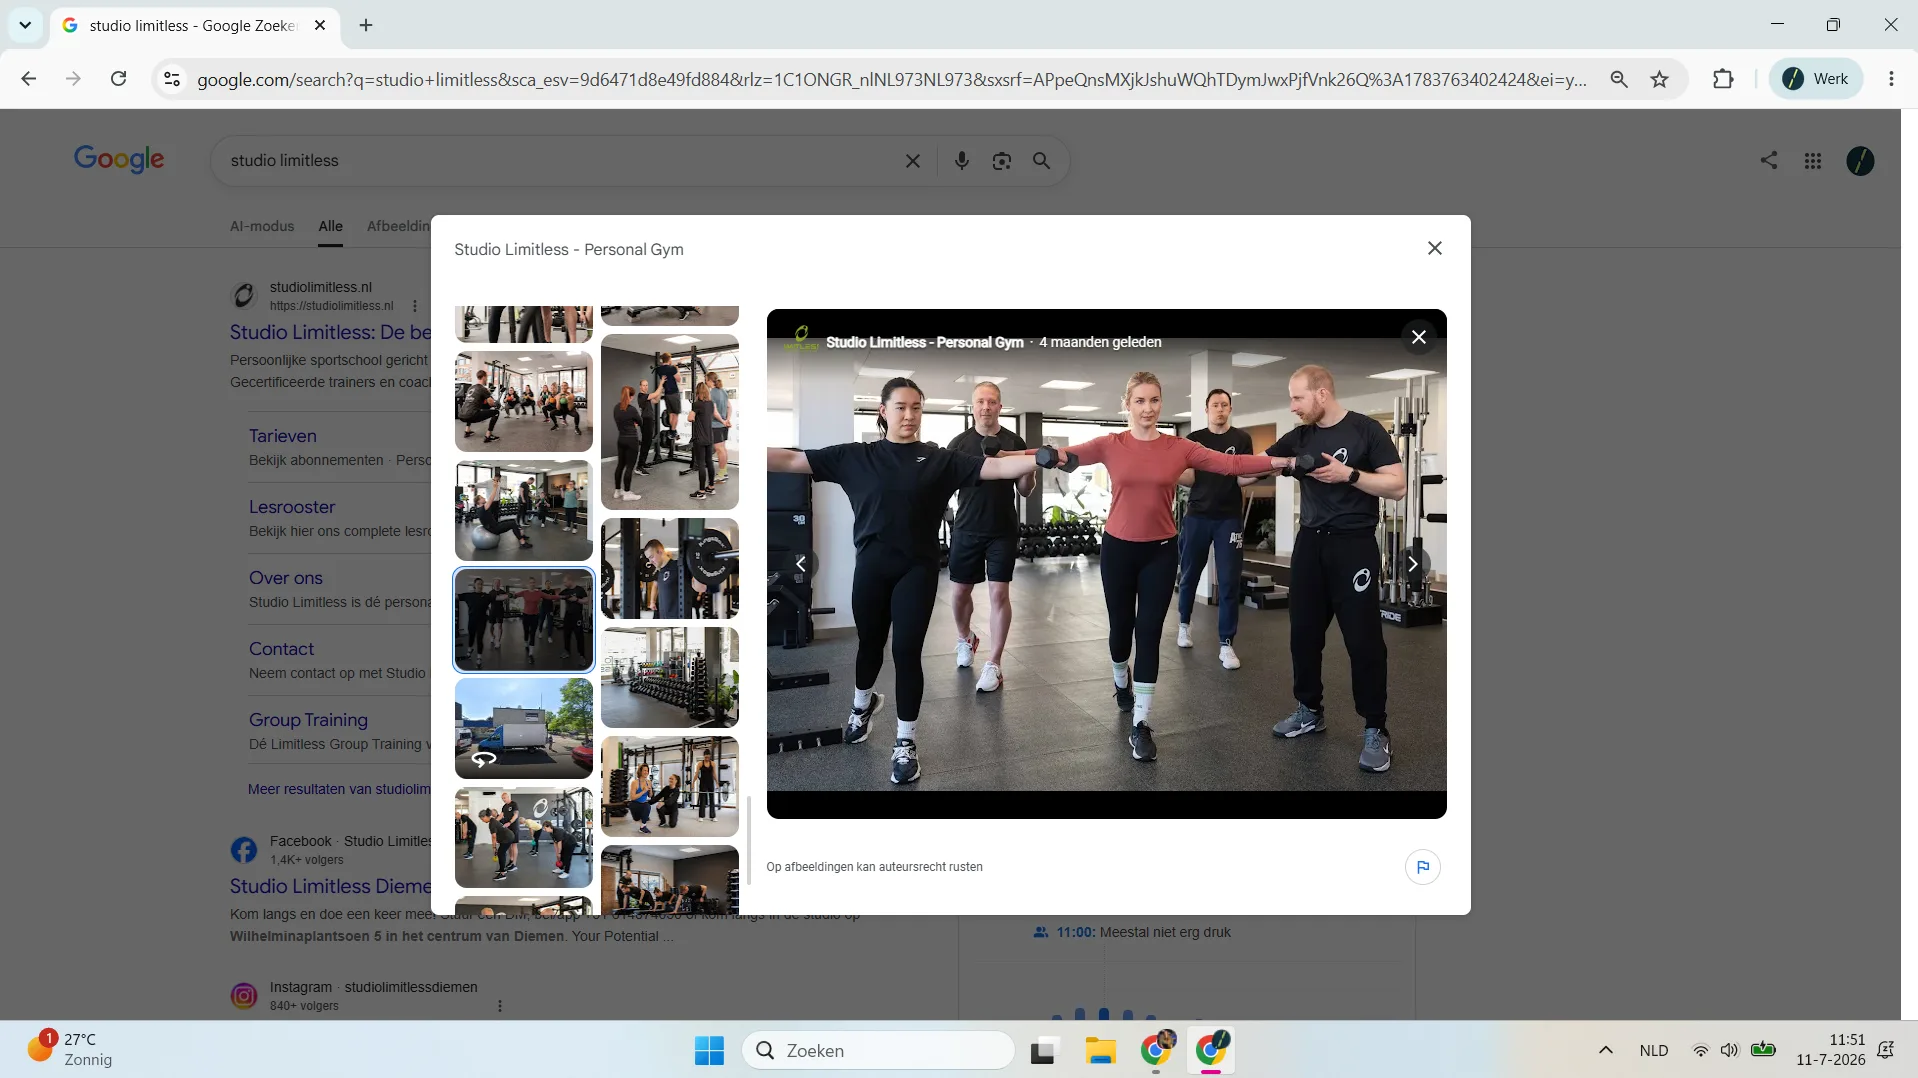Show hidden system tray icons
This screenshot has height=1078, width=1918.
click(x=1606, y=1050)
